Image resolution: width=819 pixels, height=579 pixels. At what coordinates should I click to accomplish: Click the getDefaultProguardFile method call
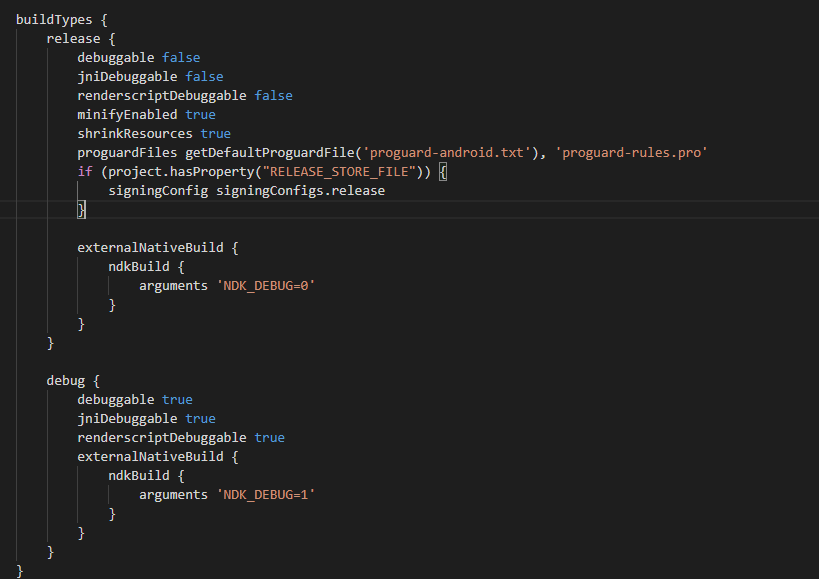tap(269, 153)
